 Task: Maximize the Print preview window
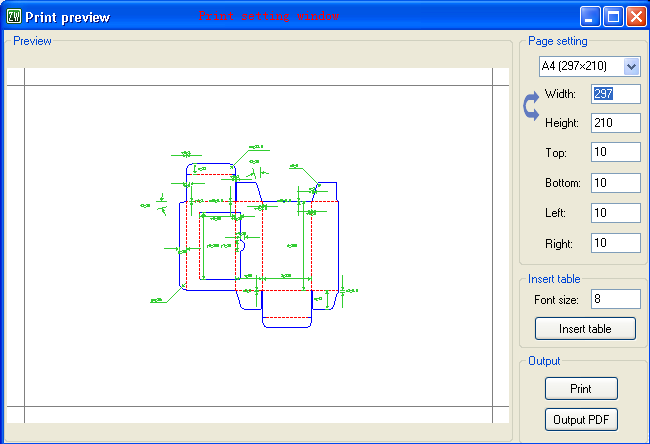(x=613, y=17)
